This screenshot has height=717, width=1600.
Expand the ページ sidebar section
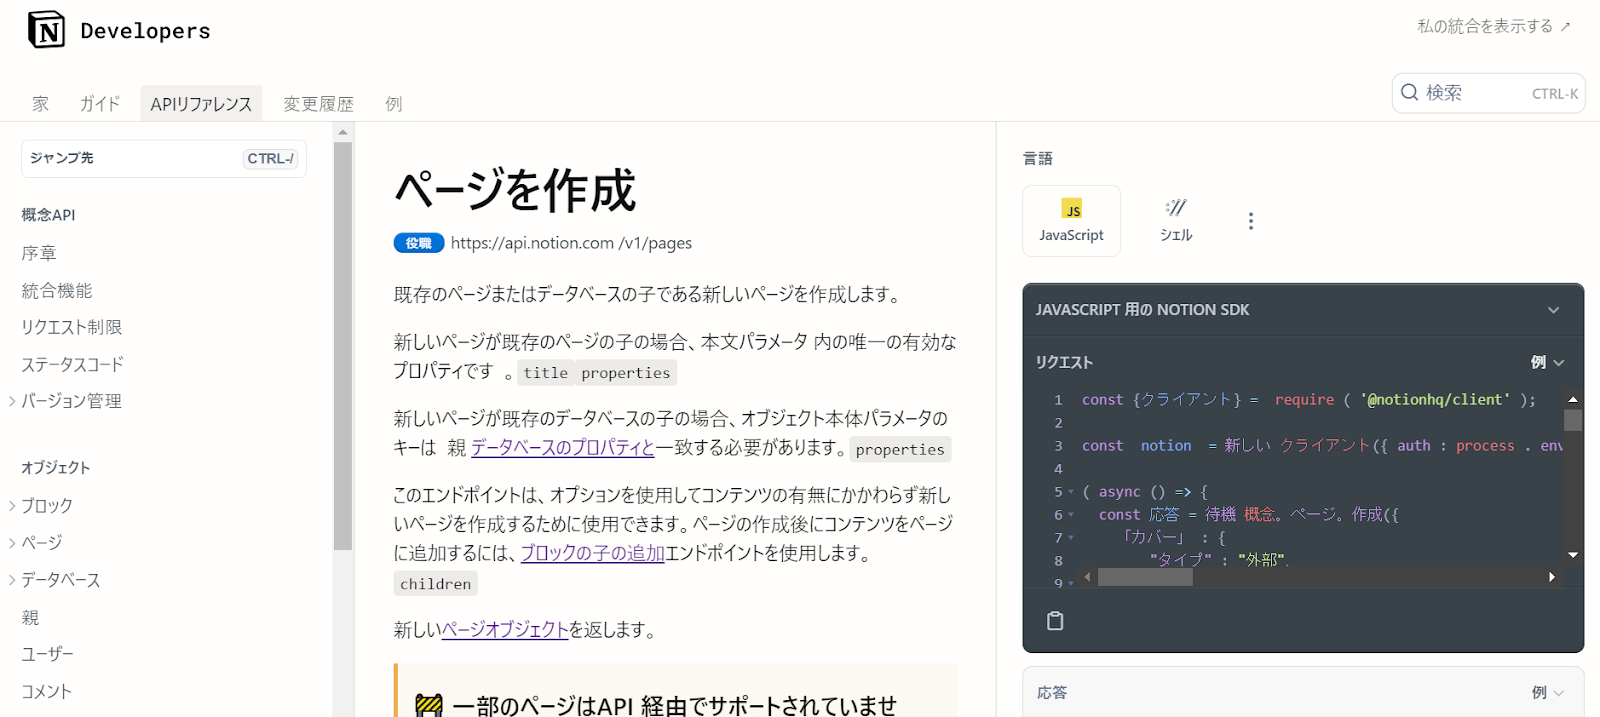click(x=12, y=543)
